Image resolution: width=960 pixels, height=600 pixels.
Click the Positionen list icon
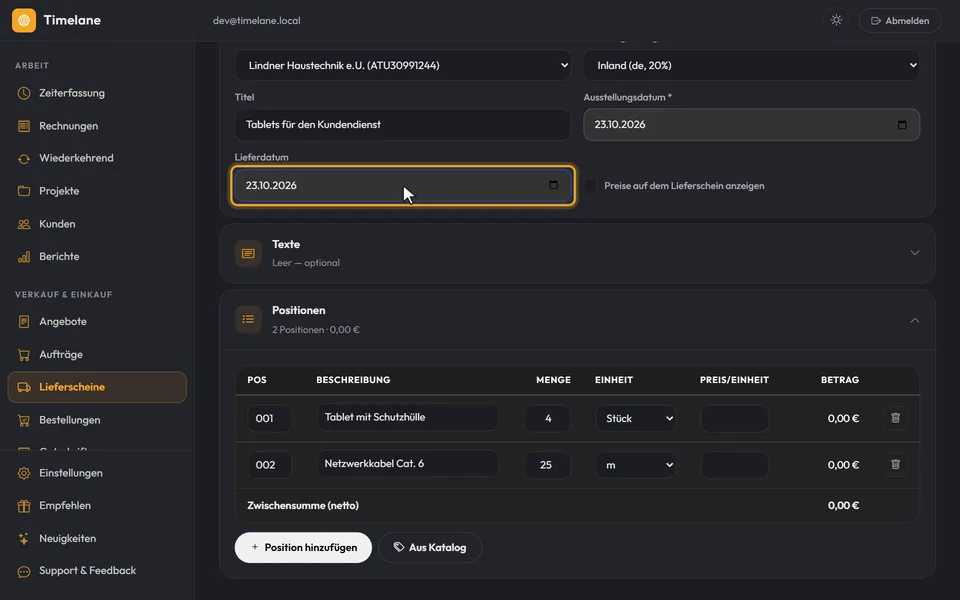[x=248, y=319]
